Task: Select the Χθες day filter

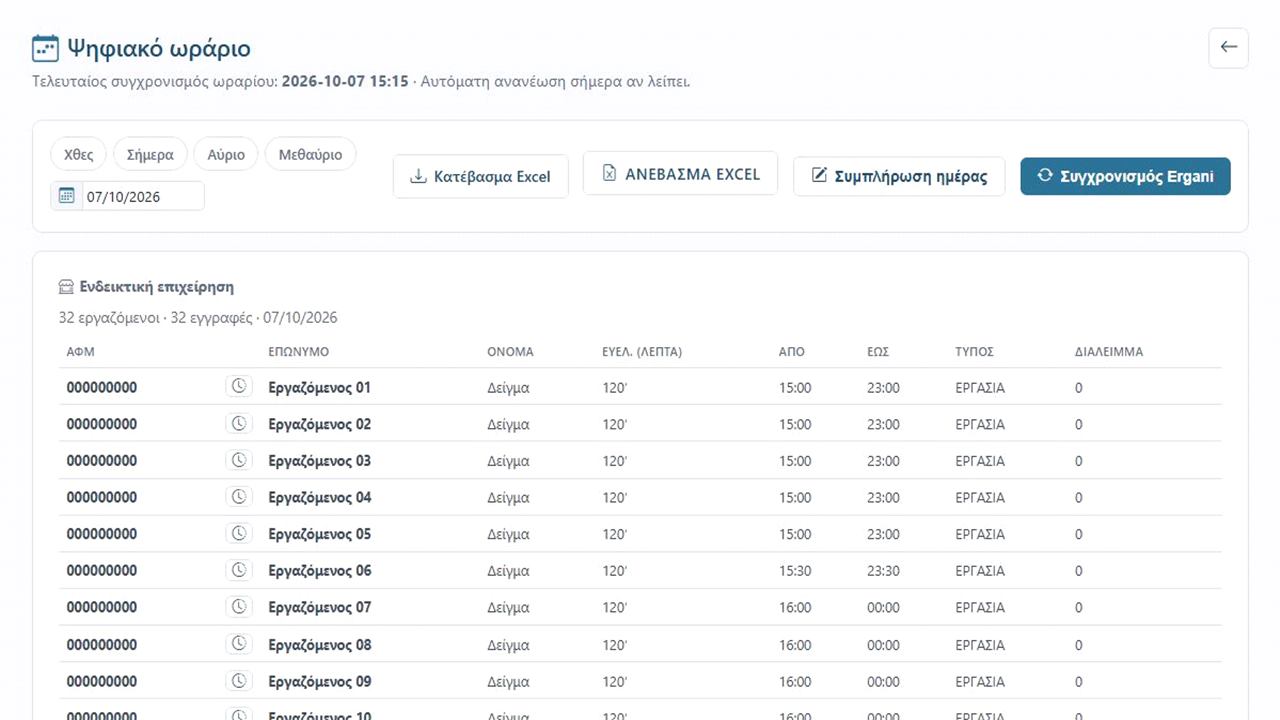Action: point(79,154)
